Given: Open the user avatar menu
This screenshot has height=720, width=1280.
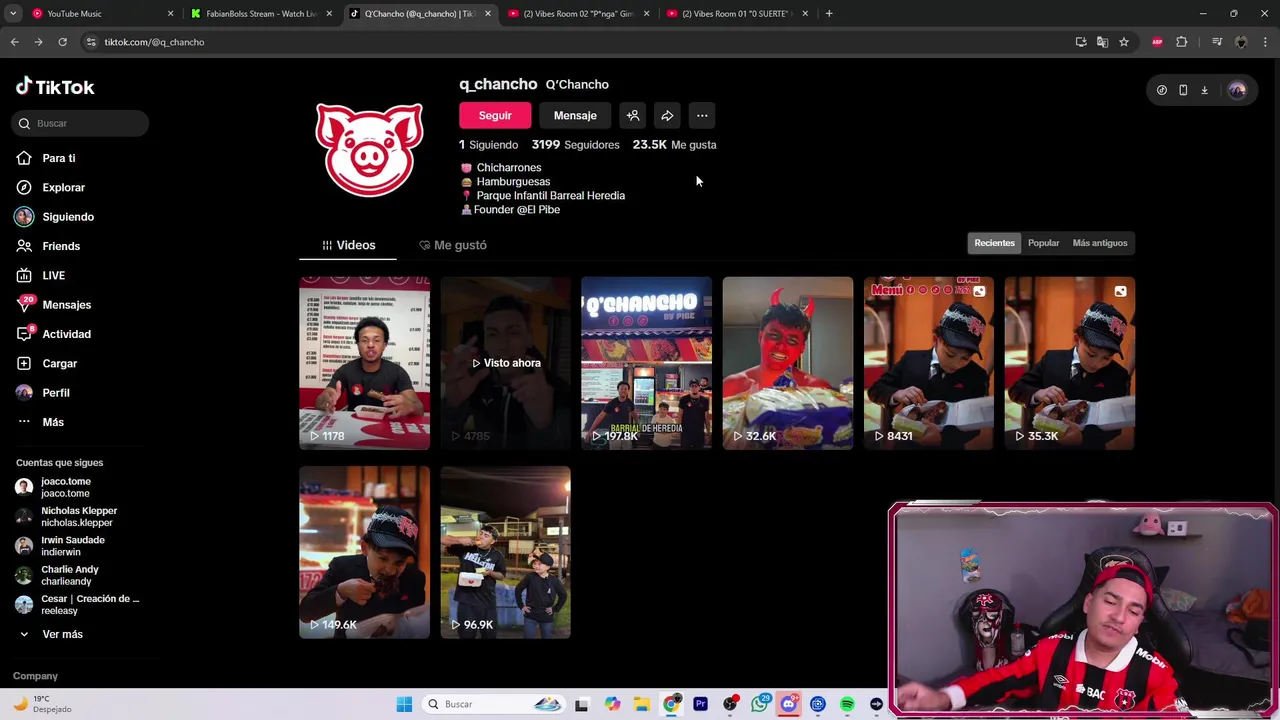Looking at the screenshot, I should (1237, 90).
